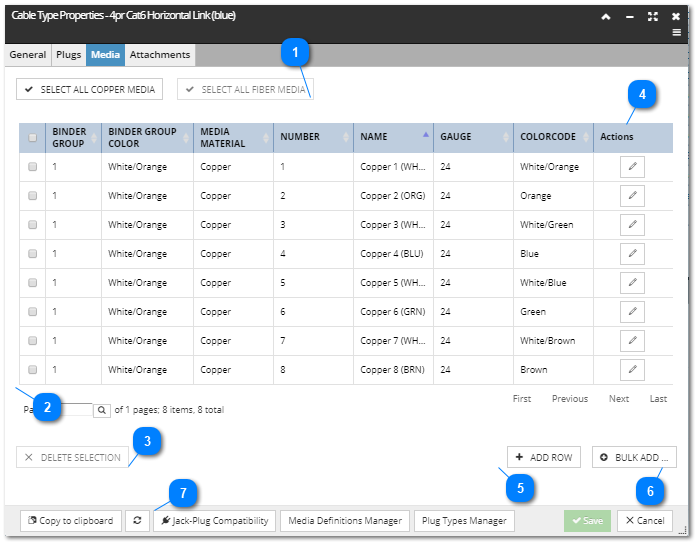Click Select All Fiber Media button

245,89
